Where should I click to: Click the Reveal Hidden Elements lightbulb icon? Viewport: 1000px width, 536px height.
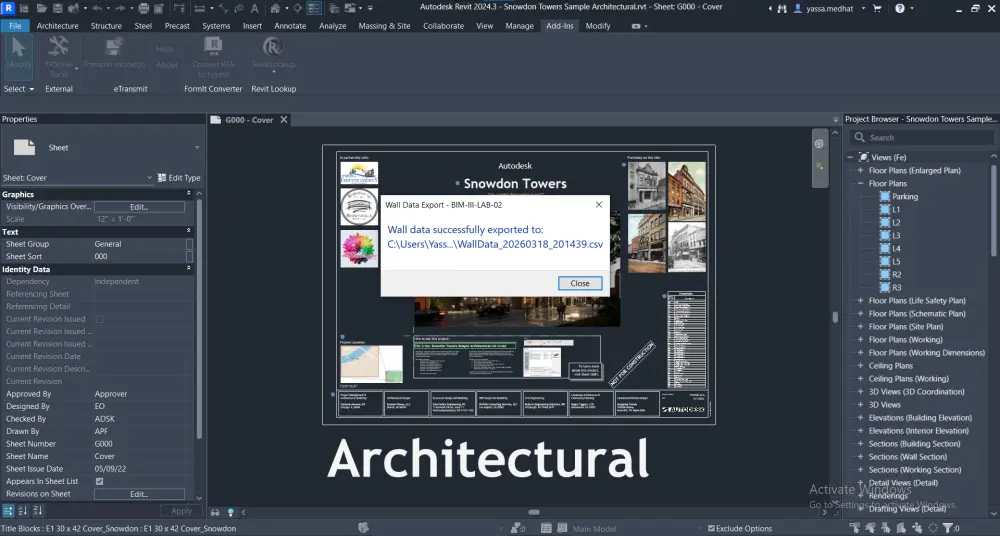(230, 512)
